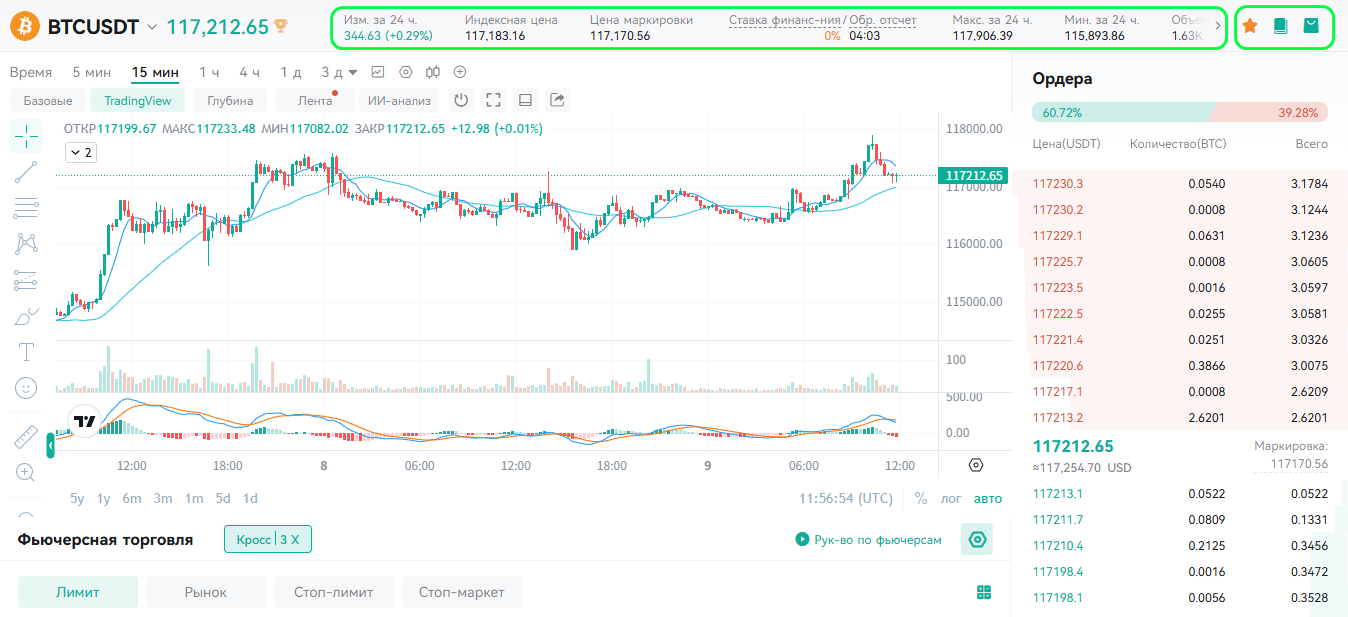Open the emoji sticker tool
This screenshot has height=617, width=1348.
pos(26,387)
